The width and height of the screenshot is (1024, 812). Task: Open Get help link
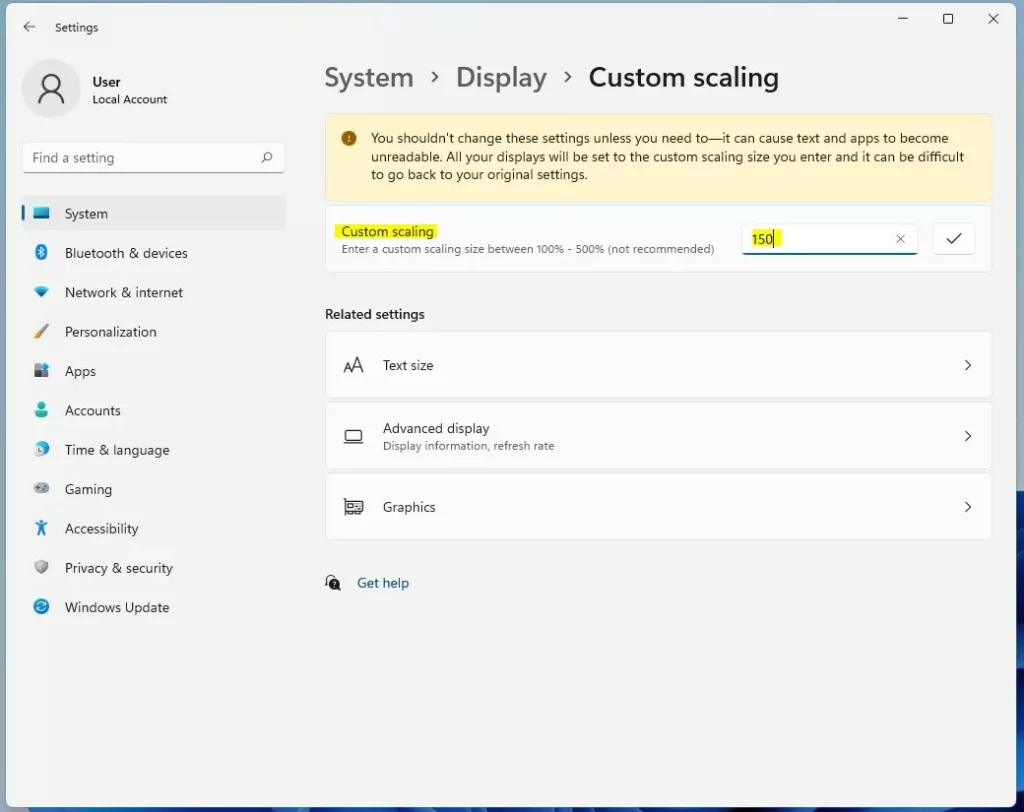(383, 583)
